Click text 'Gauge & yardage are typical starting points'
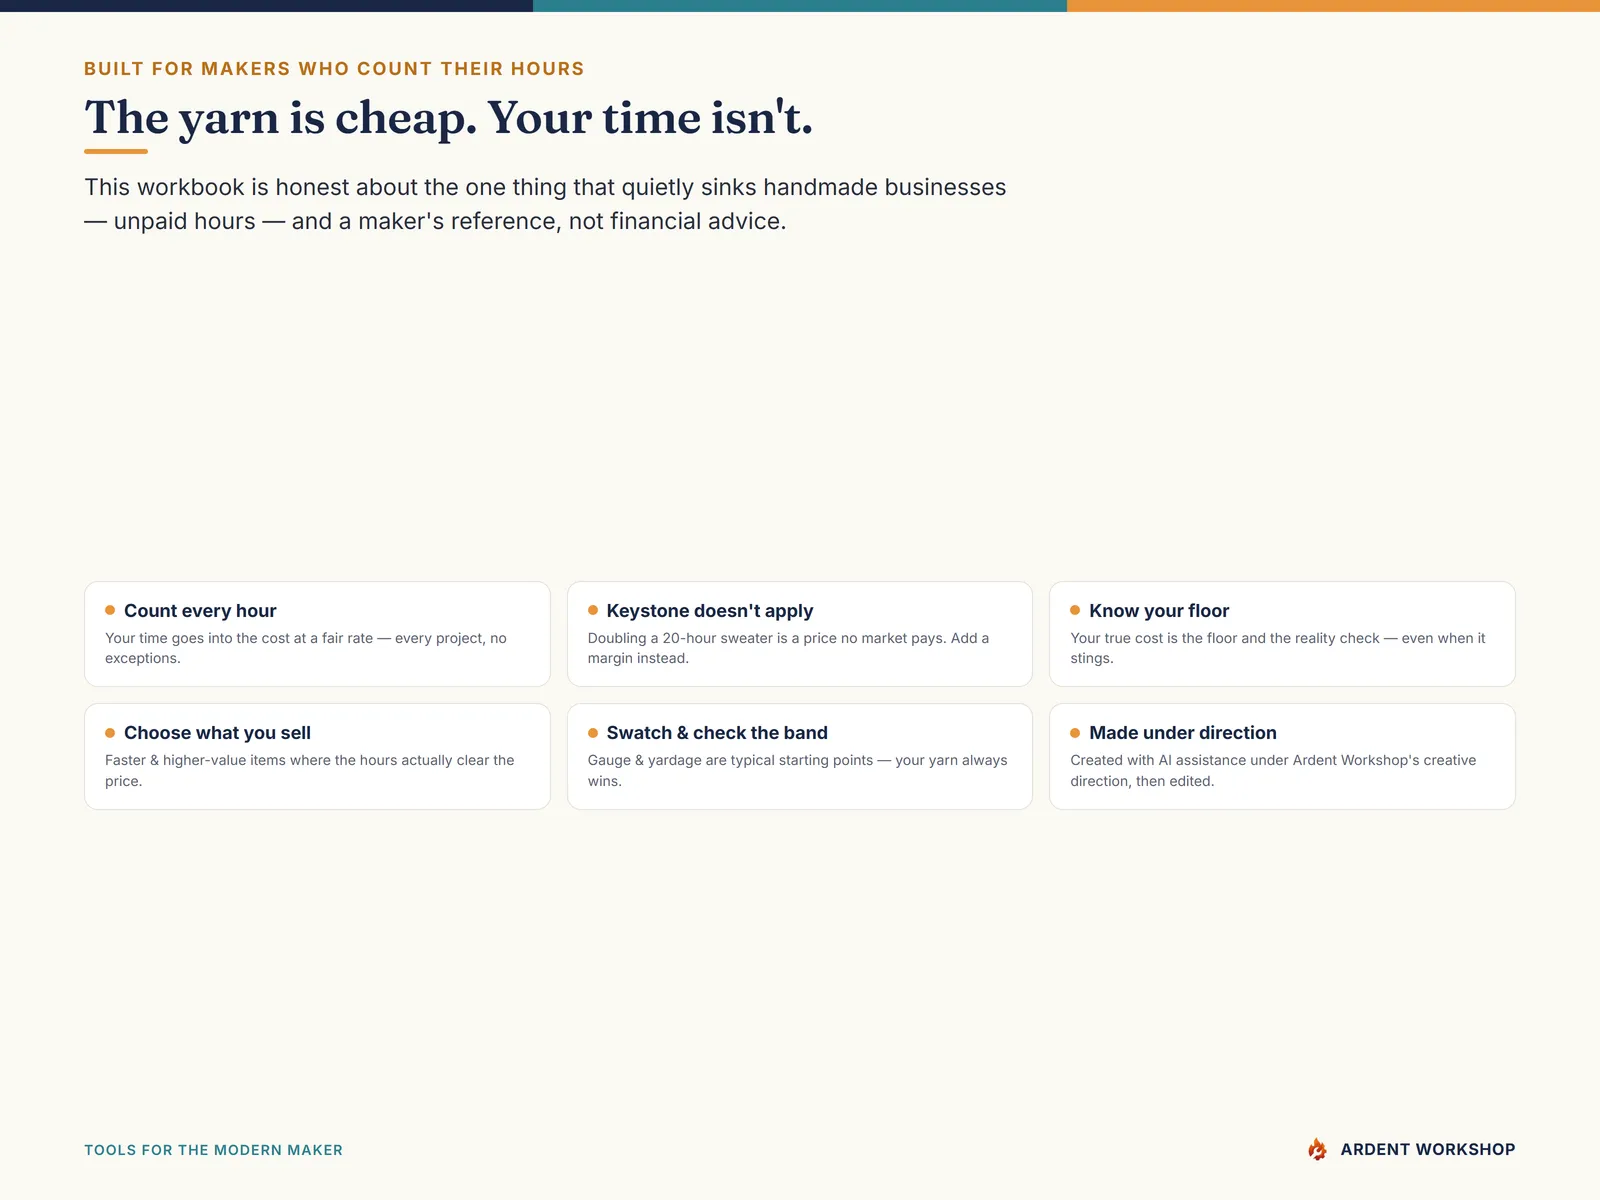 (730, 760)
